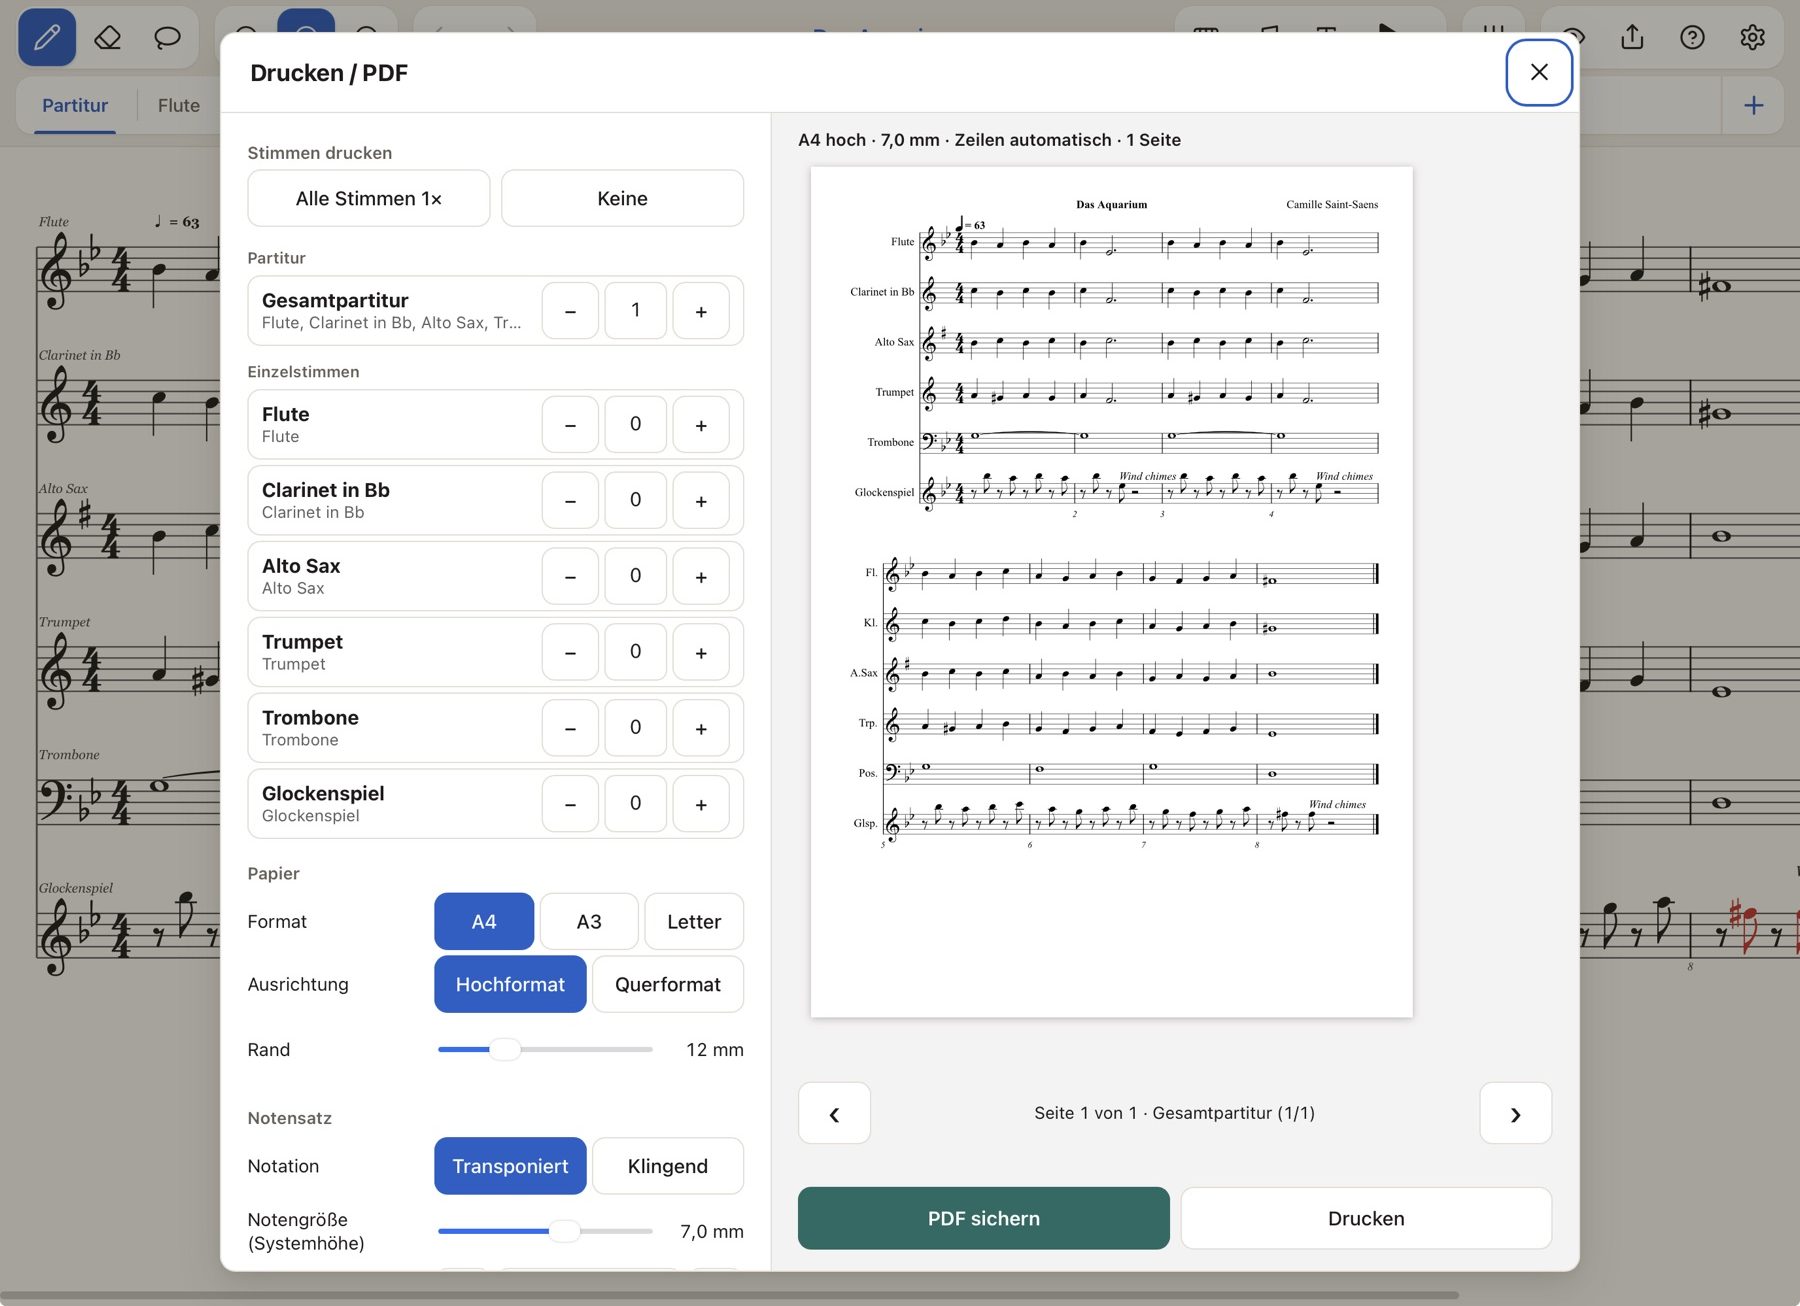This screenshot has height=1306, width=1800.
Task: Set notation to Klingend
Action: pyautogui.click(x=668, y=1166)
